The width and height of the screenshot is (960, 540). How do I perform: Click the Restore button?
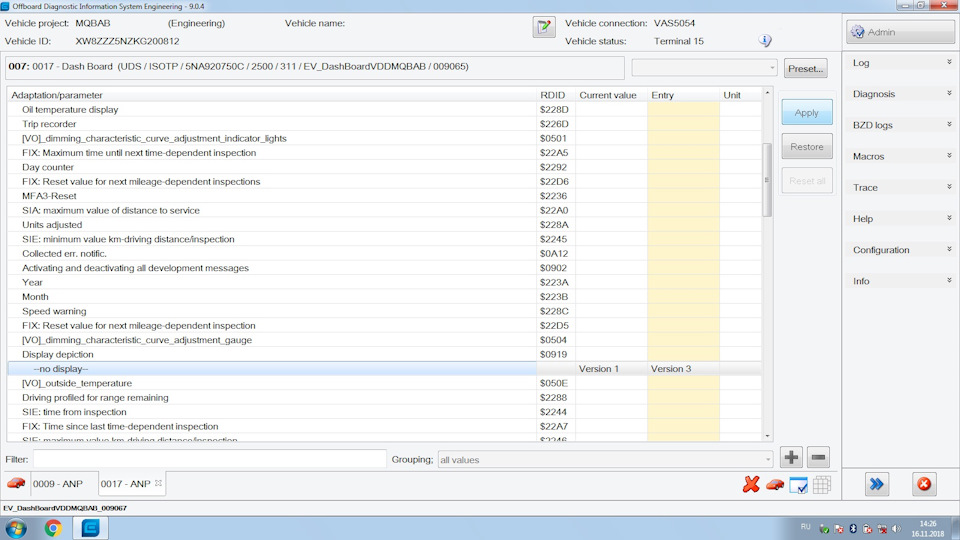(x=806, y=147)
